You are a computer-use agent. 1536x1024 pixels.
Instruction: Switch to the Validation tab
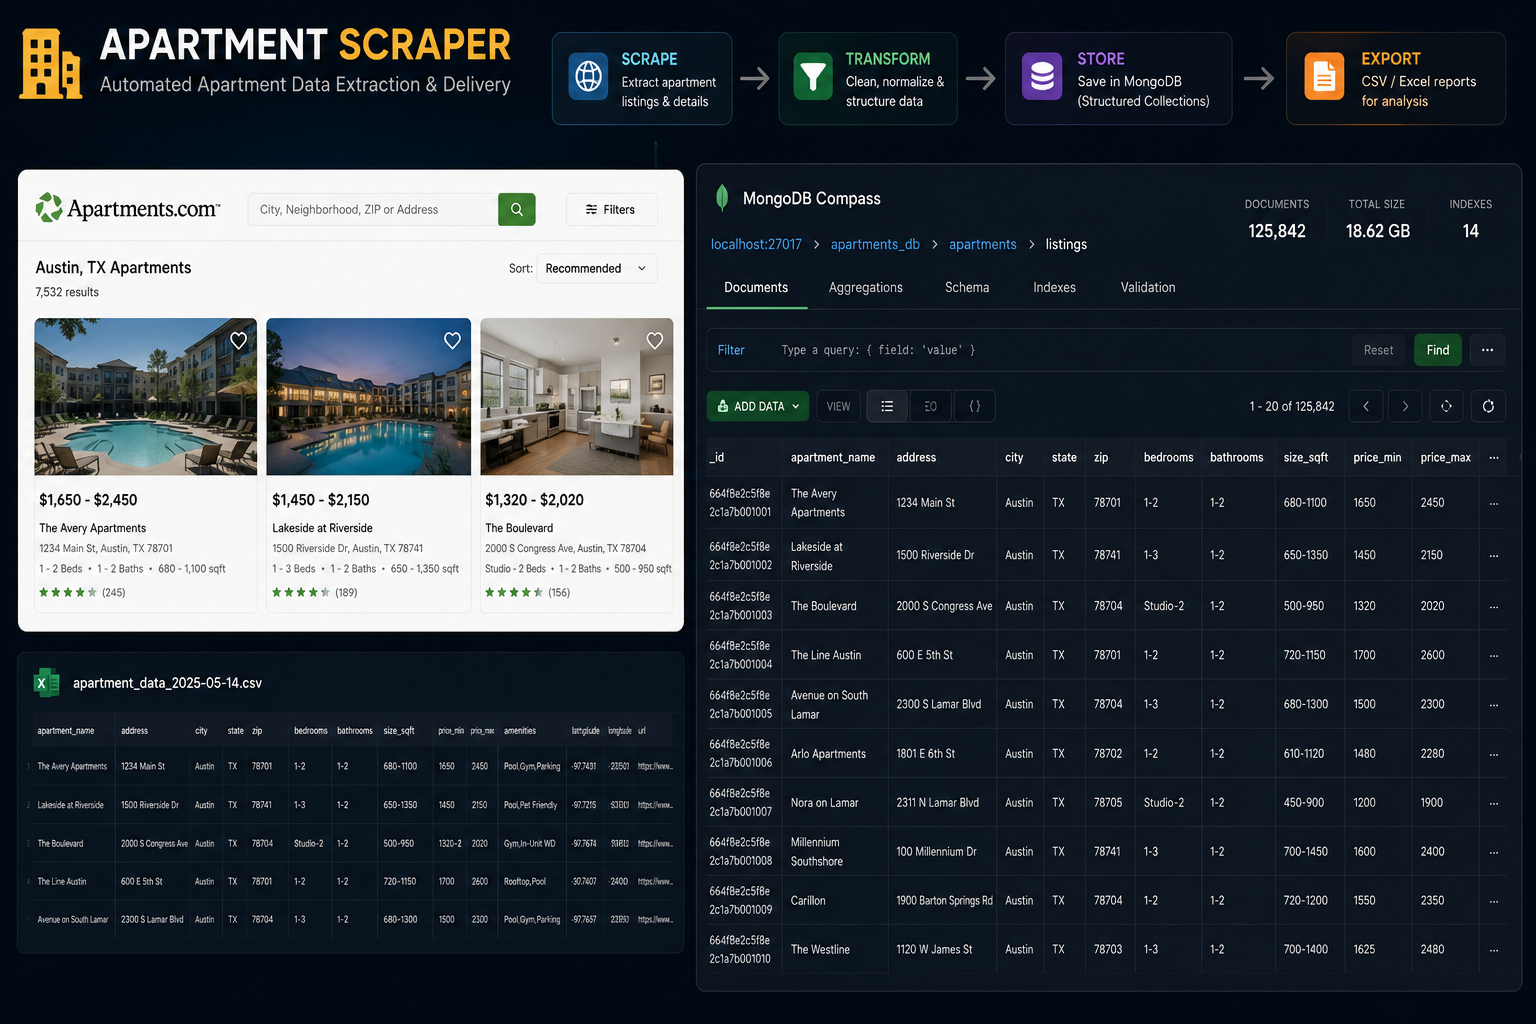click(1148, 288)
